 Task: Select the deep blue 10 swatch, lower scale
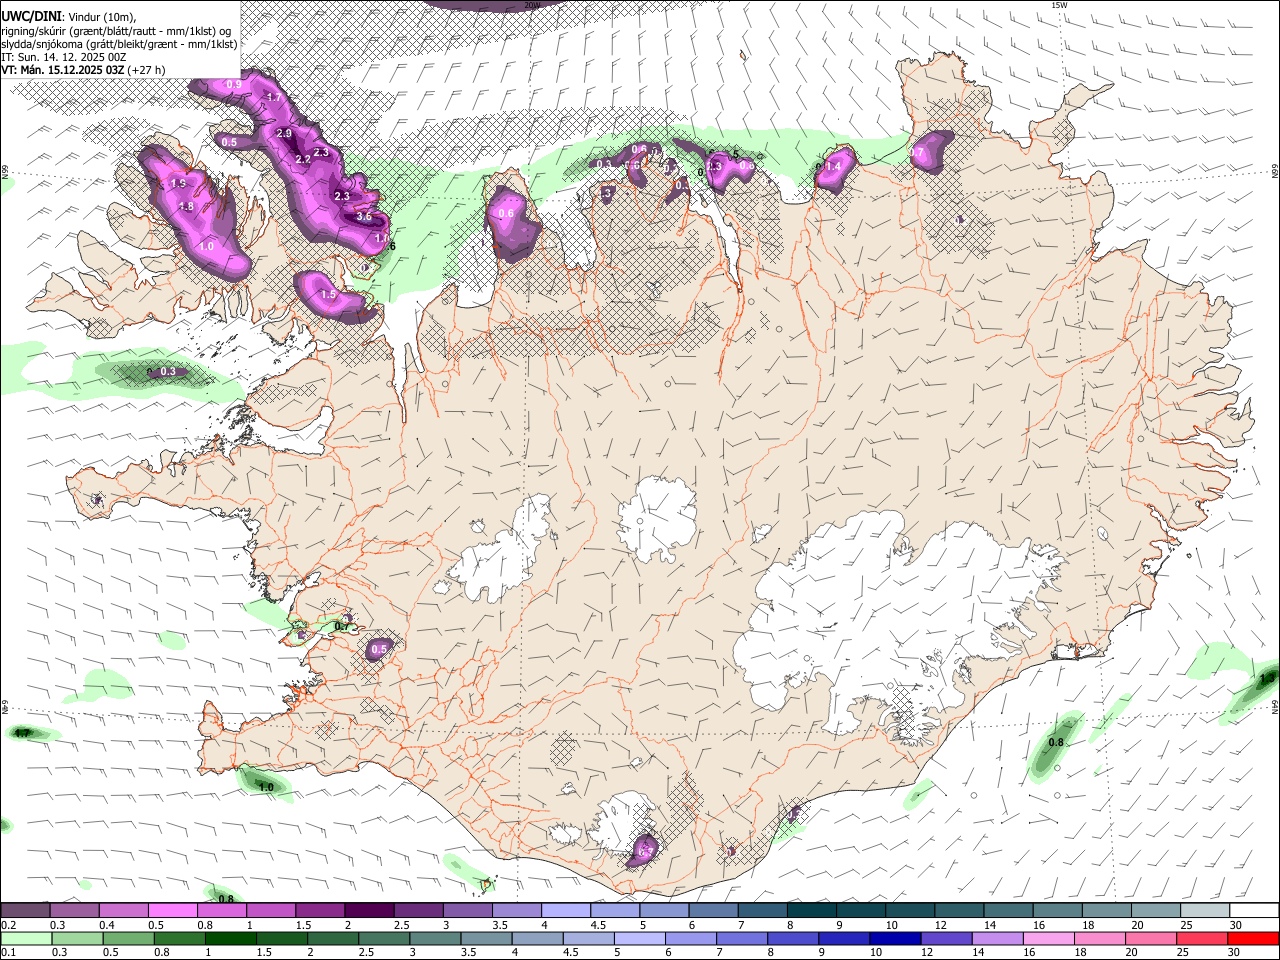pyautogui.click(x=896, y=938)
